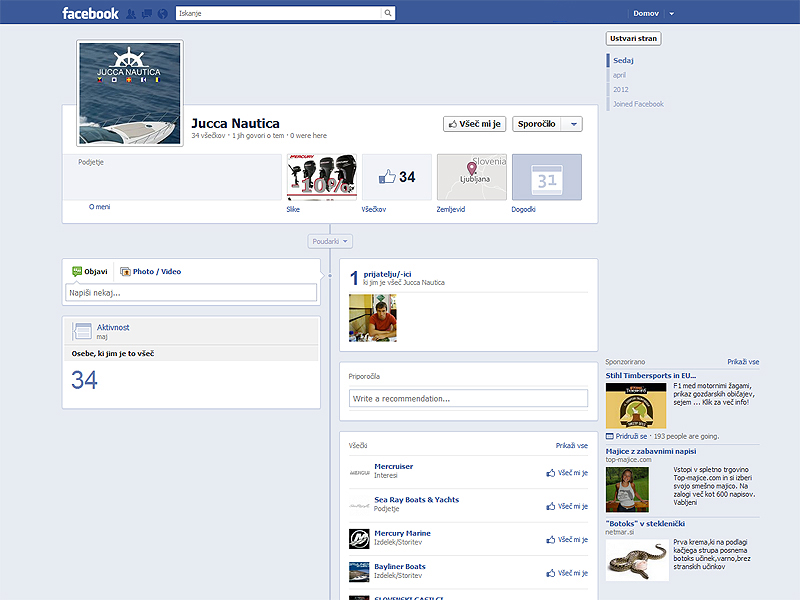Open the Zemljevid link
This screenshot has width=800, height=600.
tap(451, 209)
